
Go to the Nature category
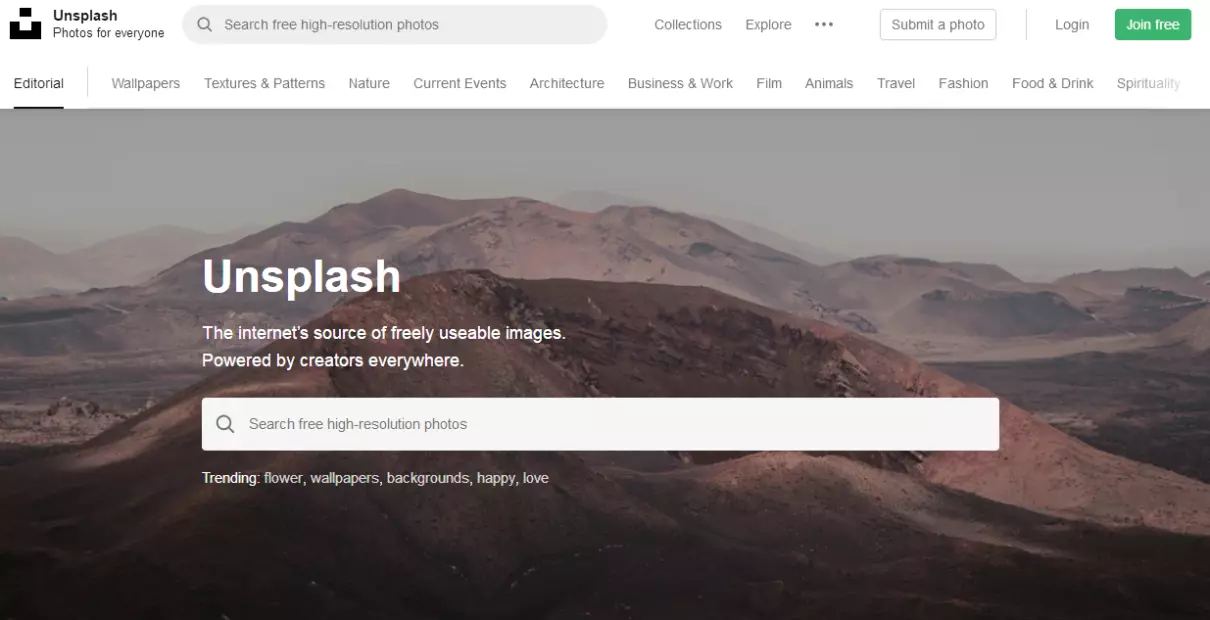click(x=369, y=83)
